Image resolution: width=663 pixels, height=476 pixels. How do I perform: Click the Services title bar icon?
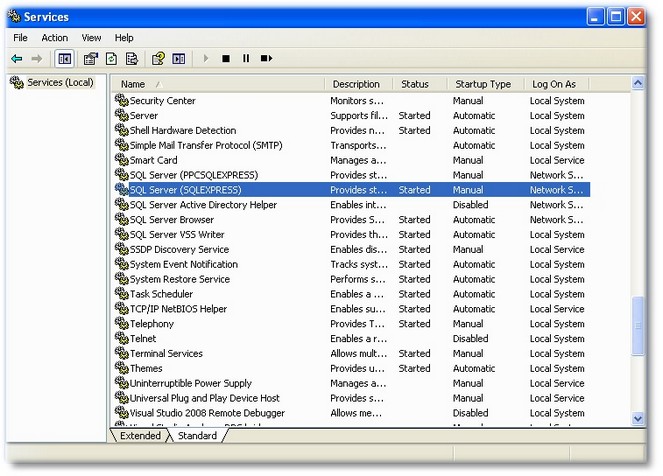(14, 16)
